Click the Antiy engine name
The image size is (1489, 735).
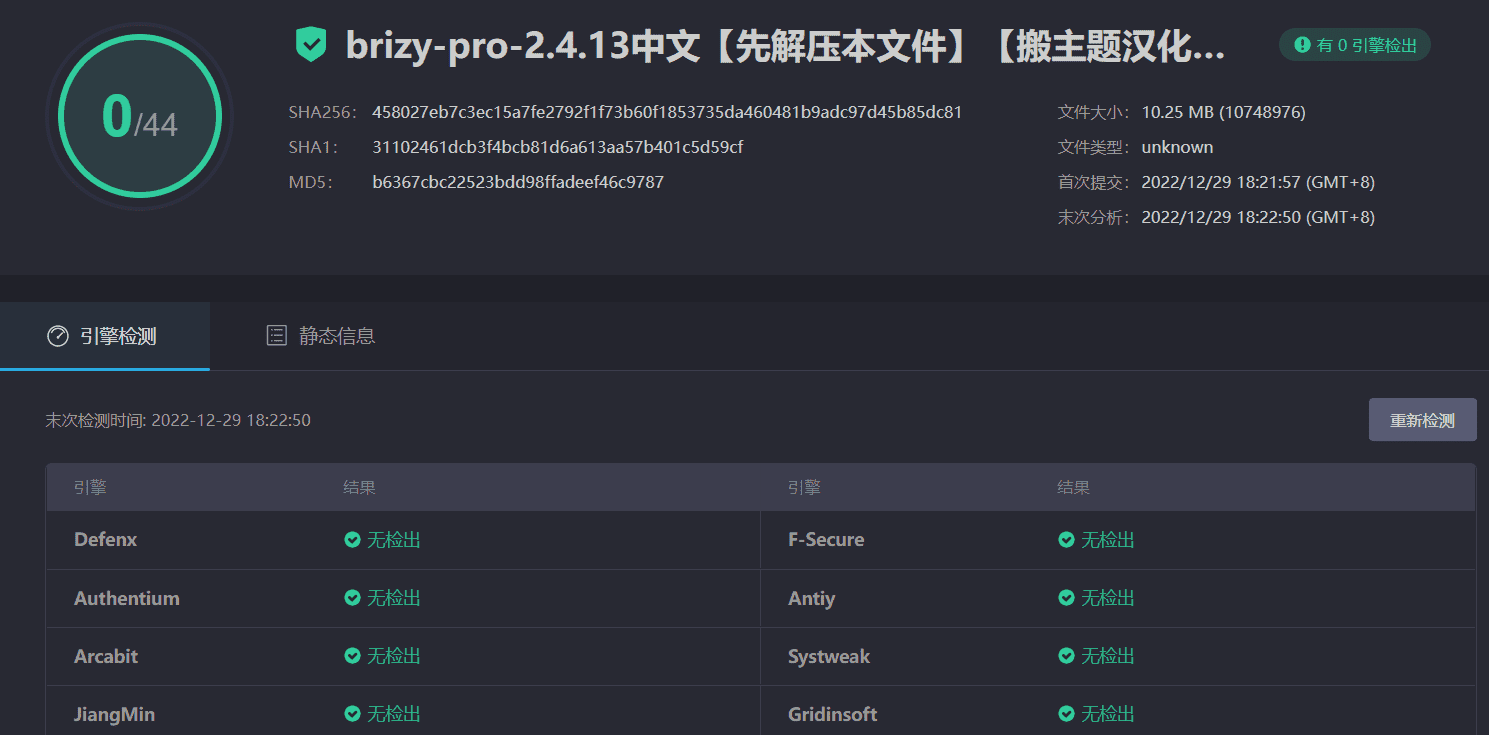811,598
